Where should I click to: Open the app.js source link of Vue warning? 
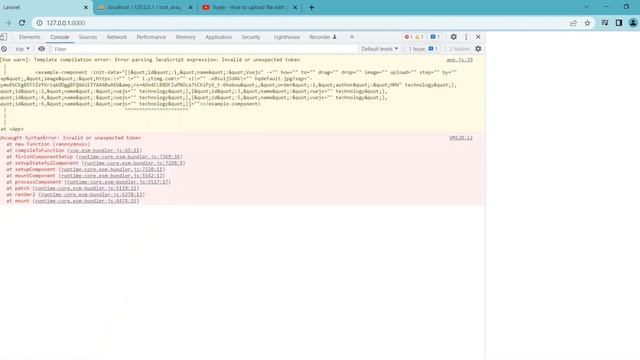point(460,60)
